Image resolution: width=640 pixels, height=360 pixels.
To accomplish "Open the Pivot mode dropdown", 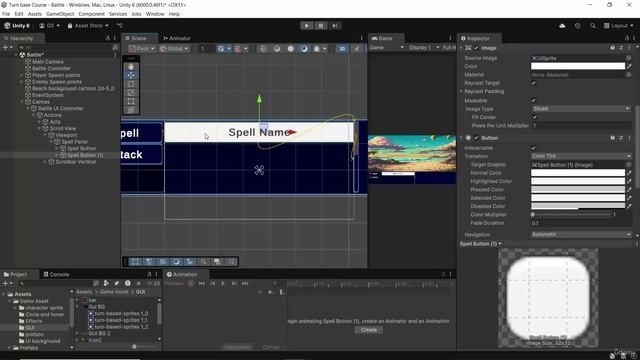I will pyautogui.click(x=142, y=49).
